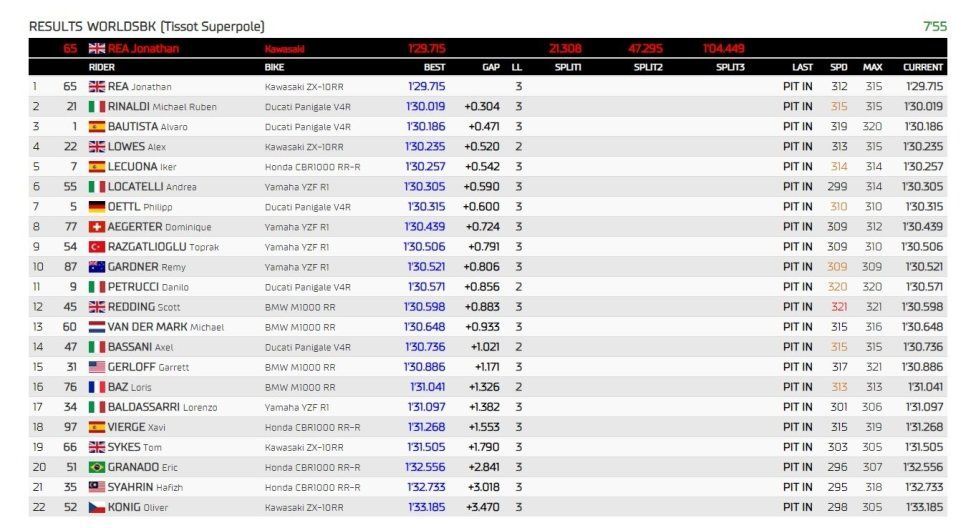Click the GAP column header

pyautogui.click(x=491, y=67)
